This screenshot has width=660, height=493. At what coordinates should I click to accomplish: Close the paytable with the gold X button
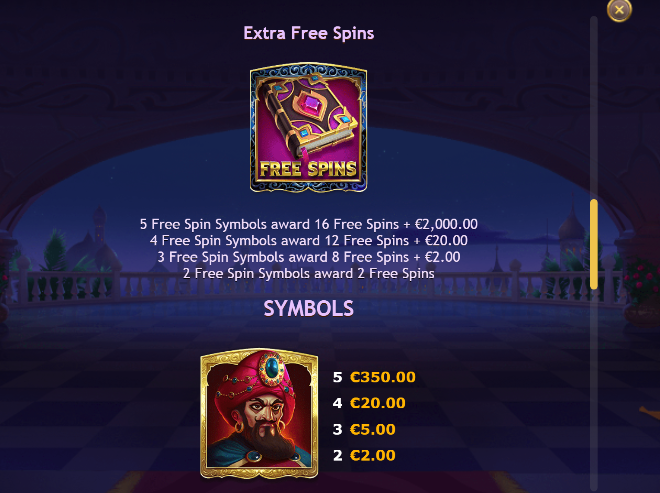[619, 10]
